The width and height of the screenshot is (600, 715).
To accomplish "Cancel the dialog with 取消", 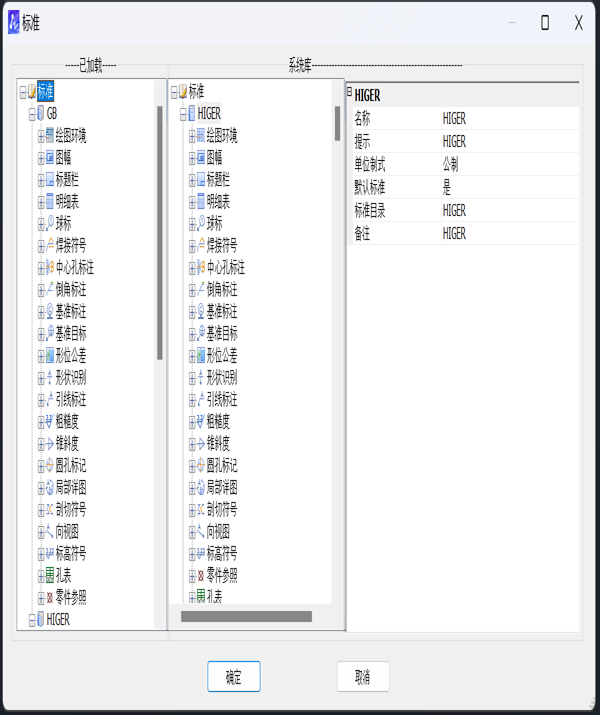I will point(363,677).
